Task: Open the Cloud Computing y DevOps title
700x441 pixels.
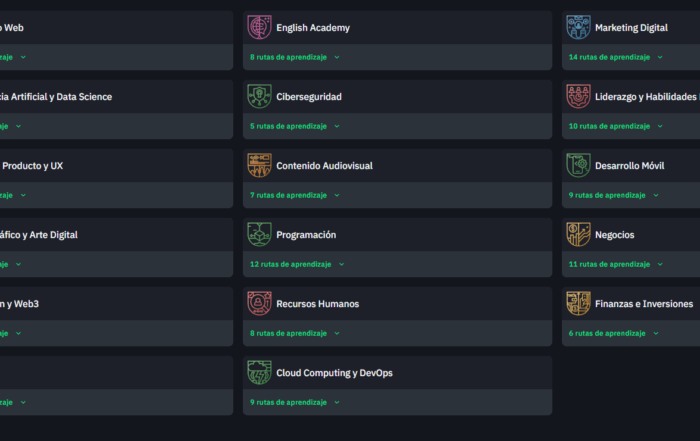Action: 334,373
